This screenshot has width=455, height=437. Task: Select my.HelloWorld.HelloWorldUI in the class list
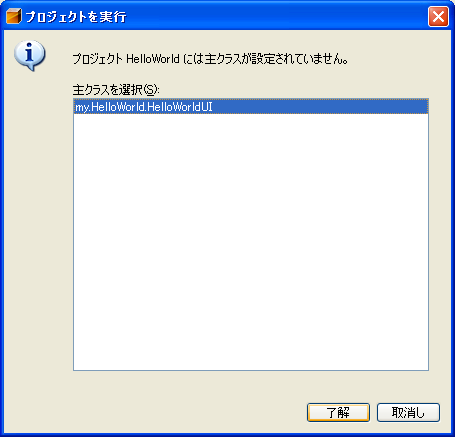(251, 107)
